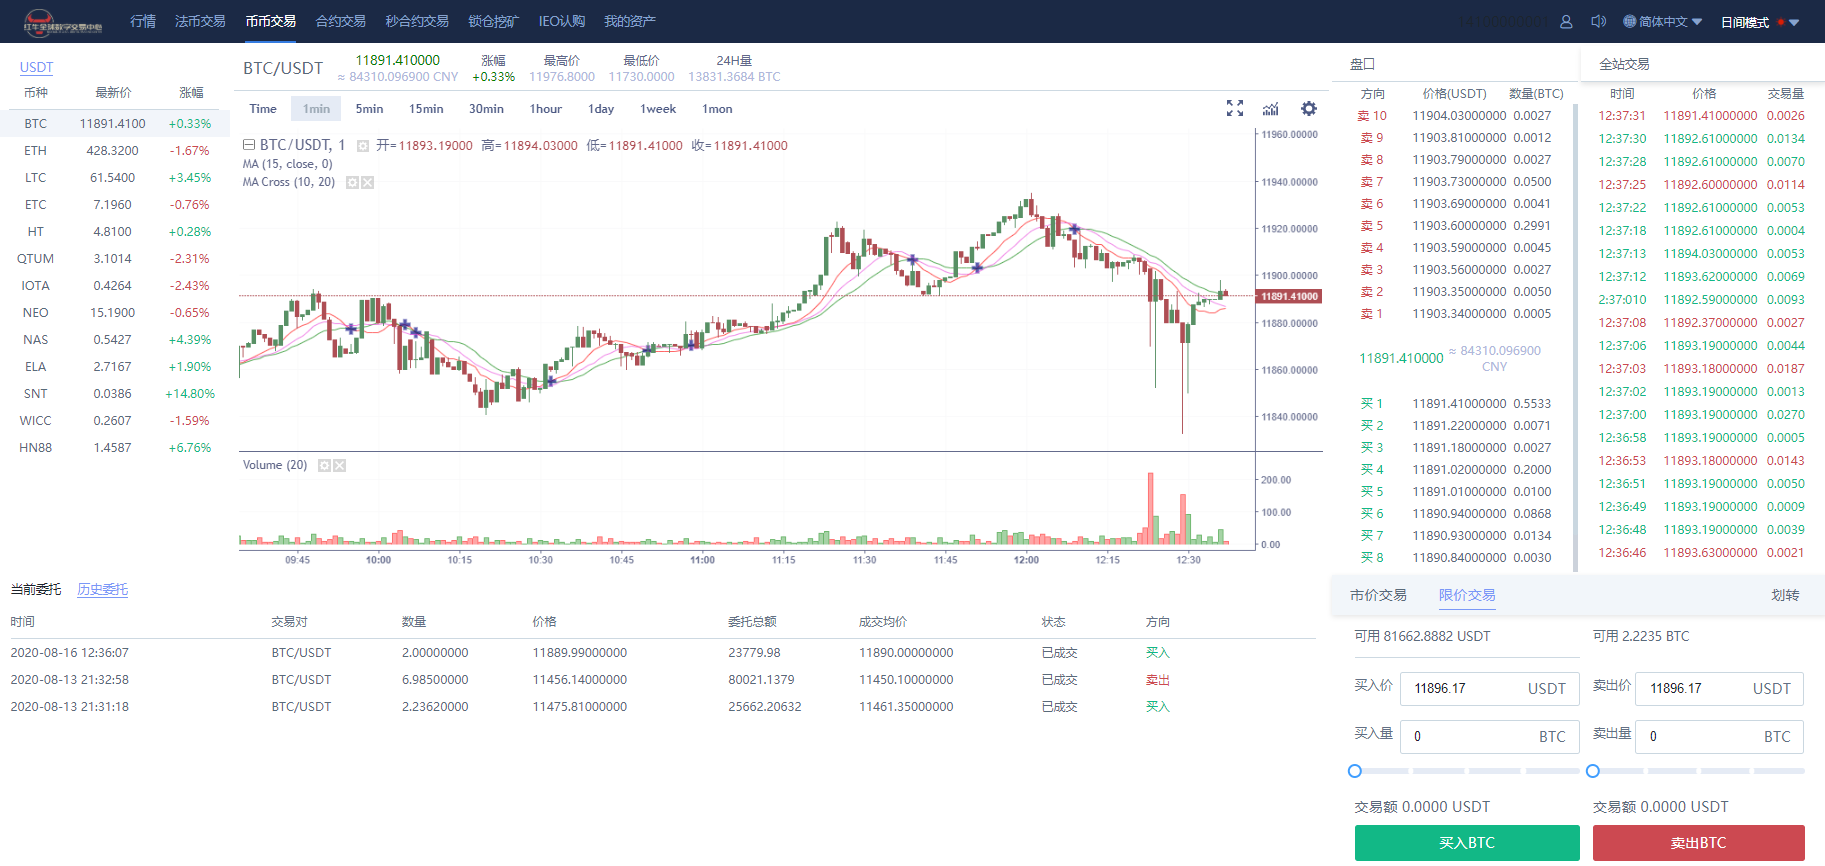Image resolution: width=1825 pixels, height=866 pixels.
Task: Remove the MA Cross indicator
Action: [368, 182]
